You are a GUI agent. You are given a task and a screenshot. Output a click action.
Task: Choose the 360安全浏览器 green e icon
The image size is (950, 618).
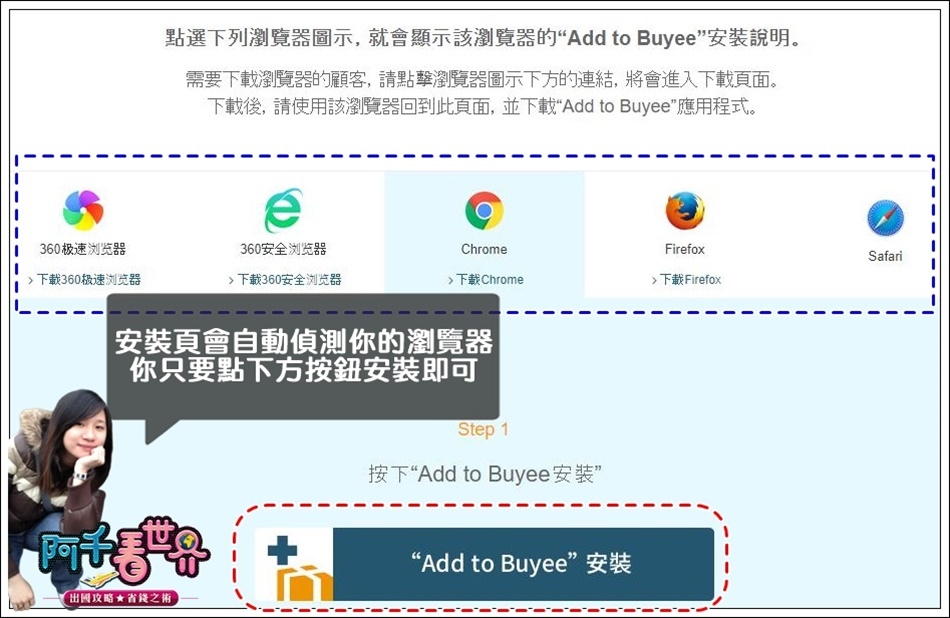coord(283,209)
